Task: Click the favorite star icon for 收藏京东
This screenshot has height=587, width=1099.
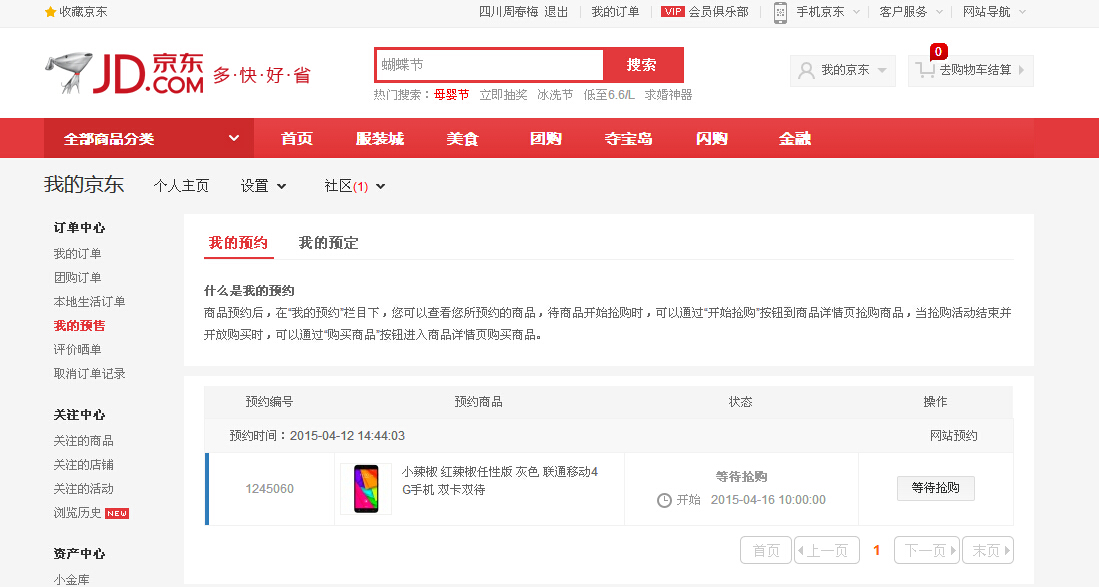Action: coord(51,12)
